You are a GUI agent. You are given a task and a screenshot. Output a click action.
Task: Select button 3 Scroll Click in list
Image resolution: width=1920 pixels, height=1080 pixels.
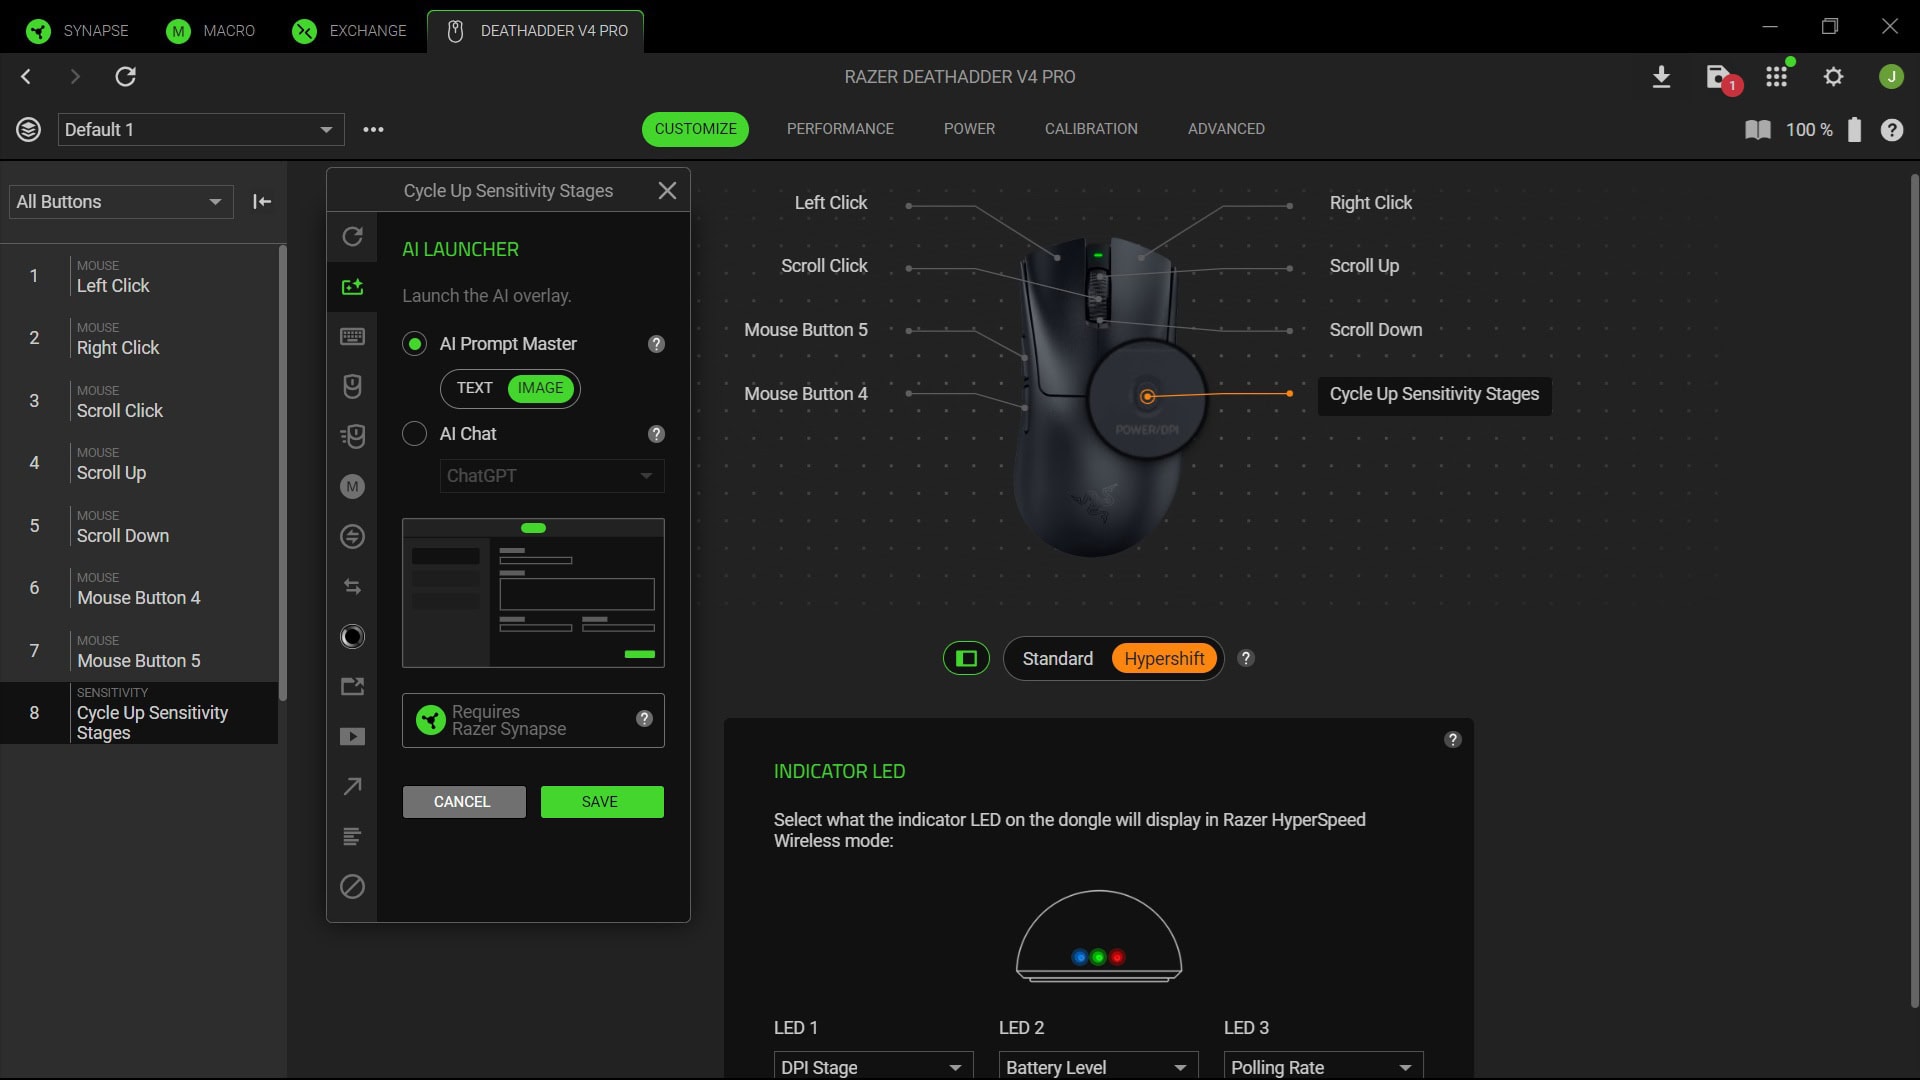click(139, 401)
